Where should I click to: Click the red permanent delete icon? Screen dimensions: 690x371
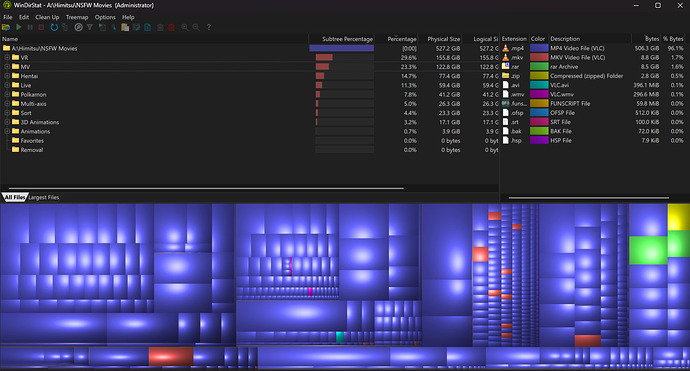pyautogui.click(x=172, y=27)
